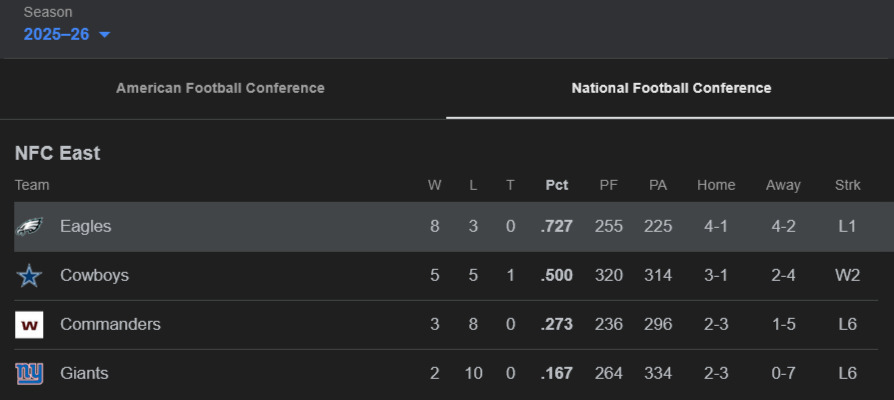Open the Cowboys team link
The height and width of the screenshot is (400, 894).
(x=94, y=276)
